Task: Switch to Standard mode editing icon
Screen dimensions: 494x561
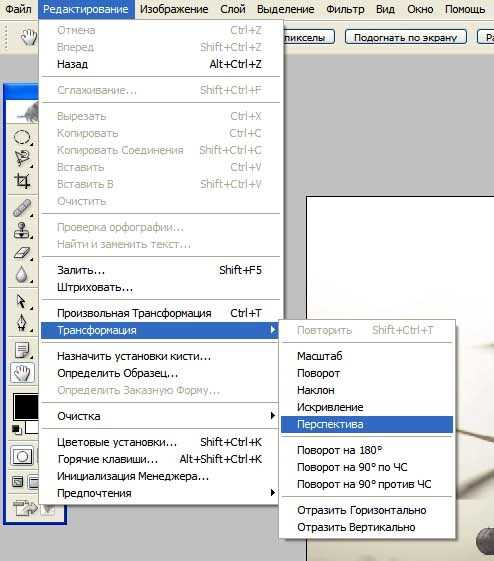Action: coord(22,456)
